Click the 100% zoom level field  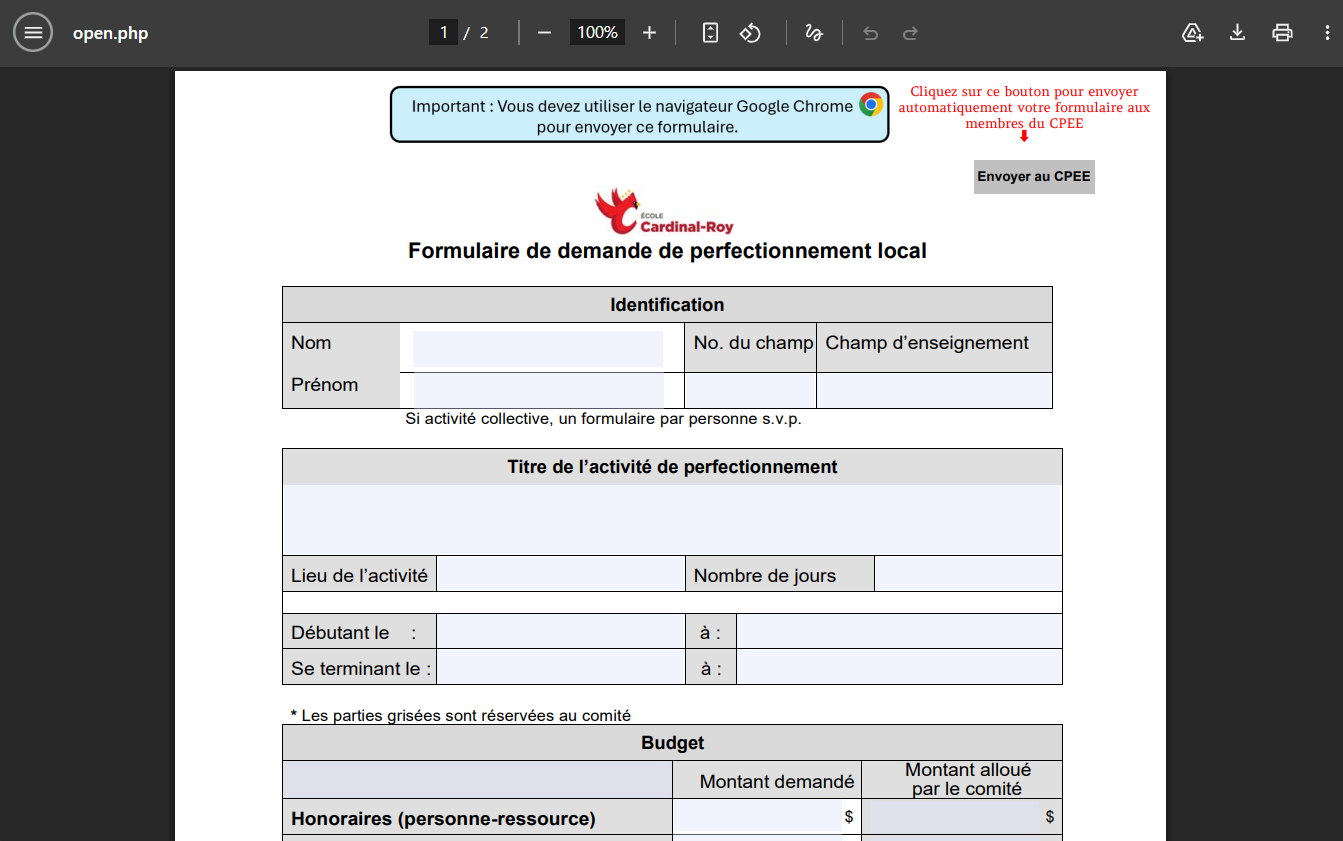[597, 33]
